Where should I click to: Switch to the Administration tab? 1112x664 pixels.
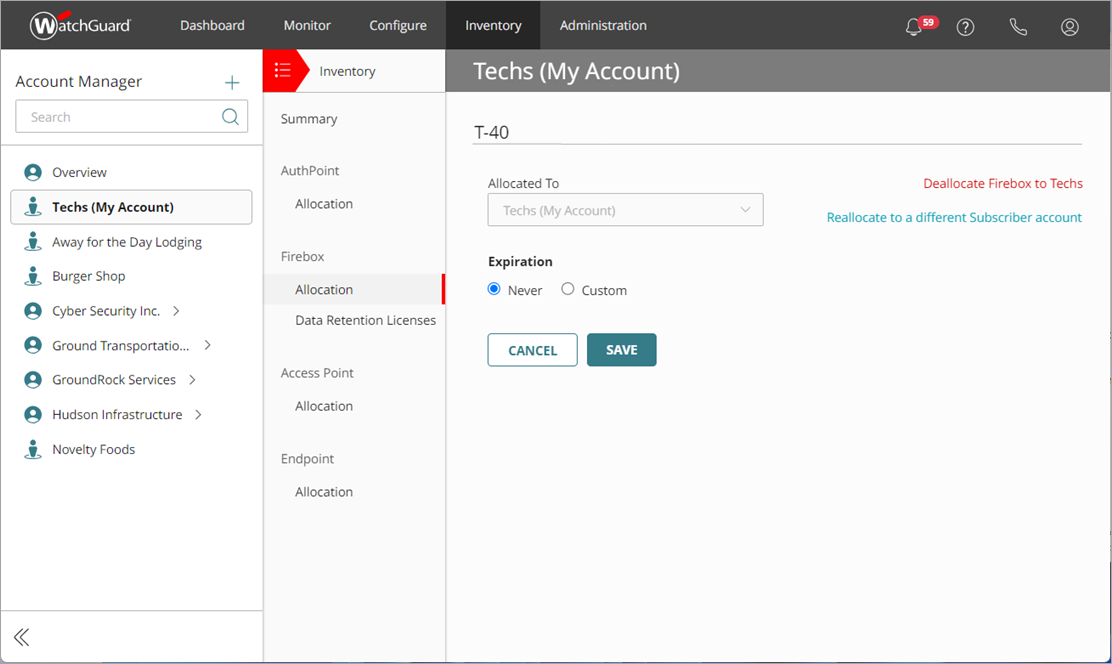point(603,25)
